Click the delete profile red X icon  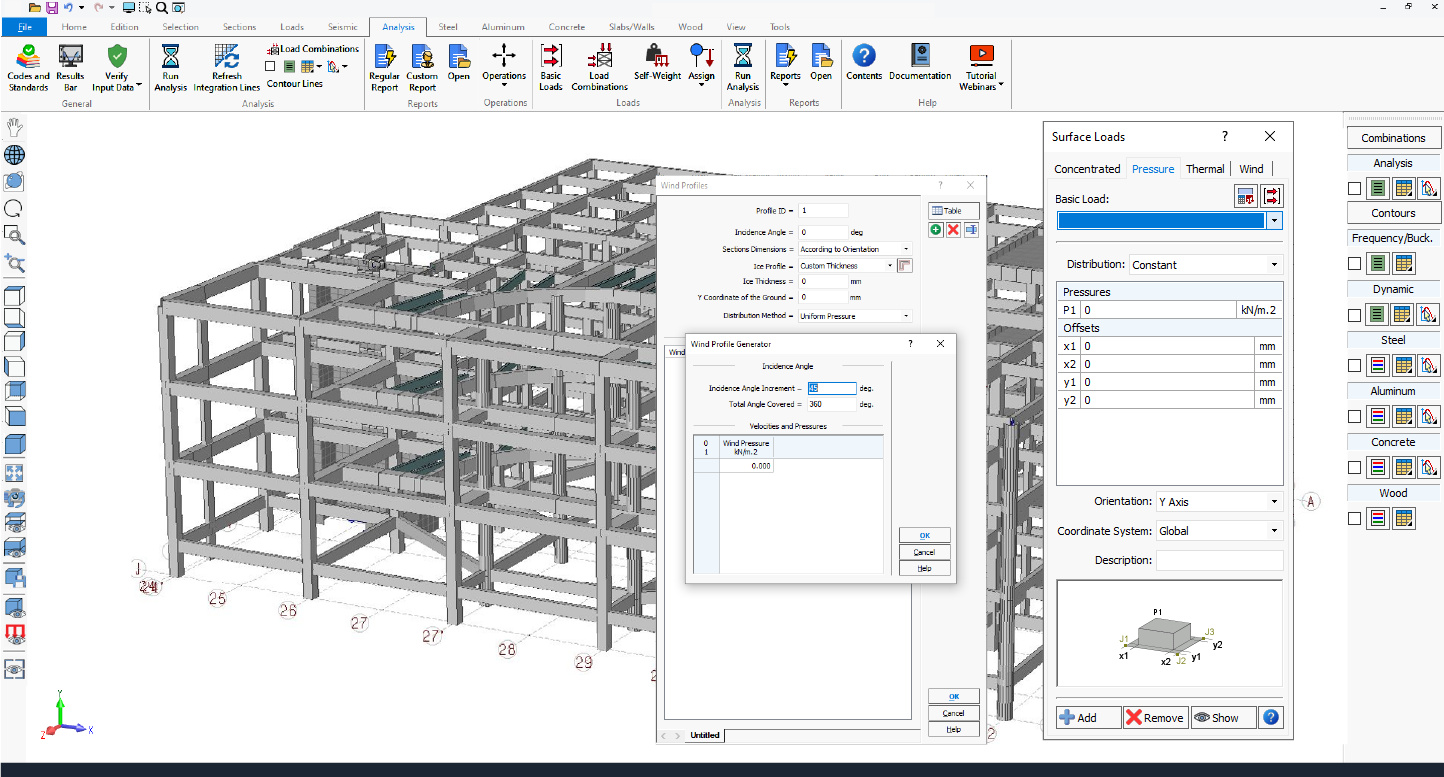coord(953,230)
